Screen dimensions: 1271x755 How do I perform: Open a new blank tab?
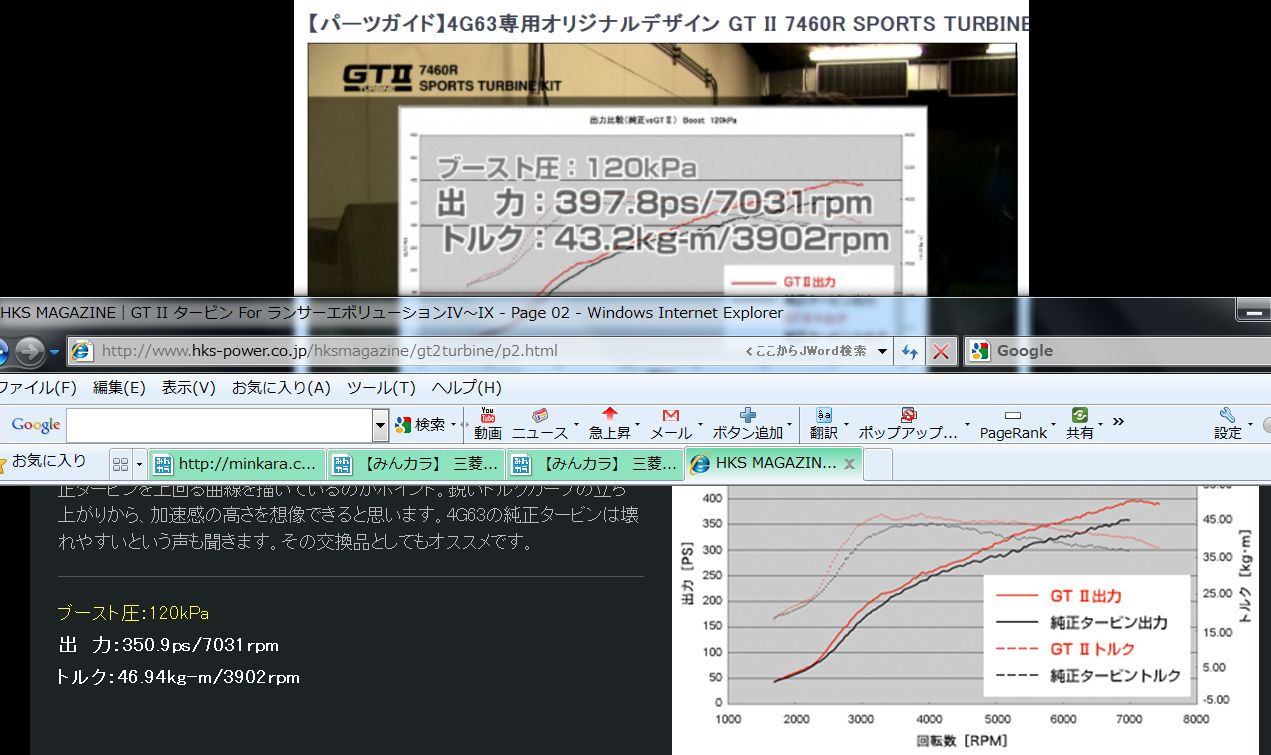coord(877,464)
